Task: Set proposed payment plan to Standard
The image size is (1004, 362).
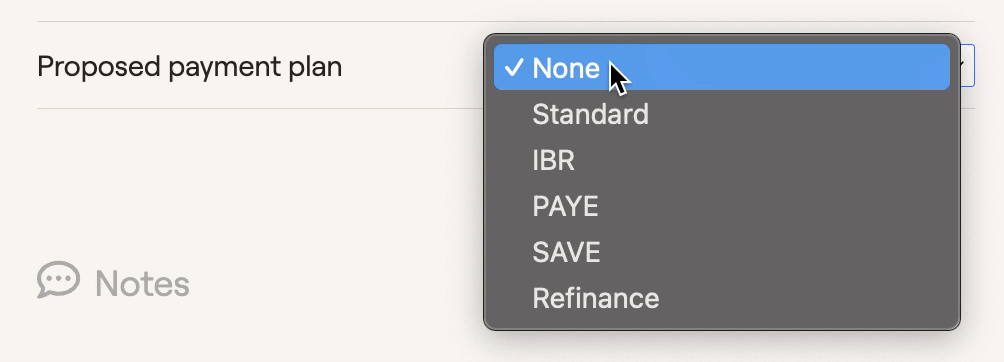Action: point(722,114)
